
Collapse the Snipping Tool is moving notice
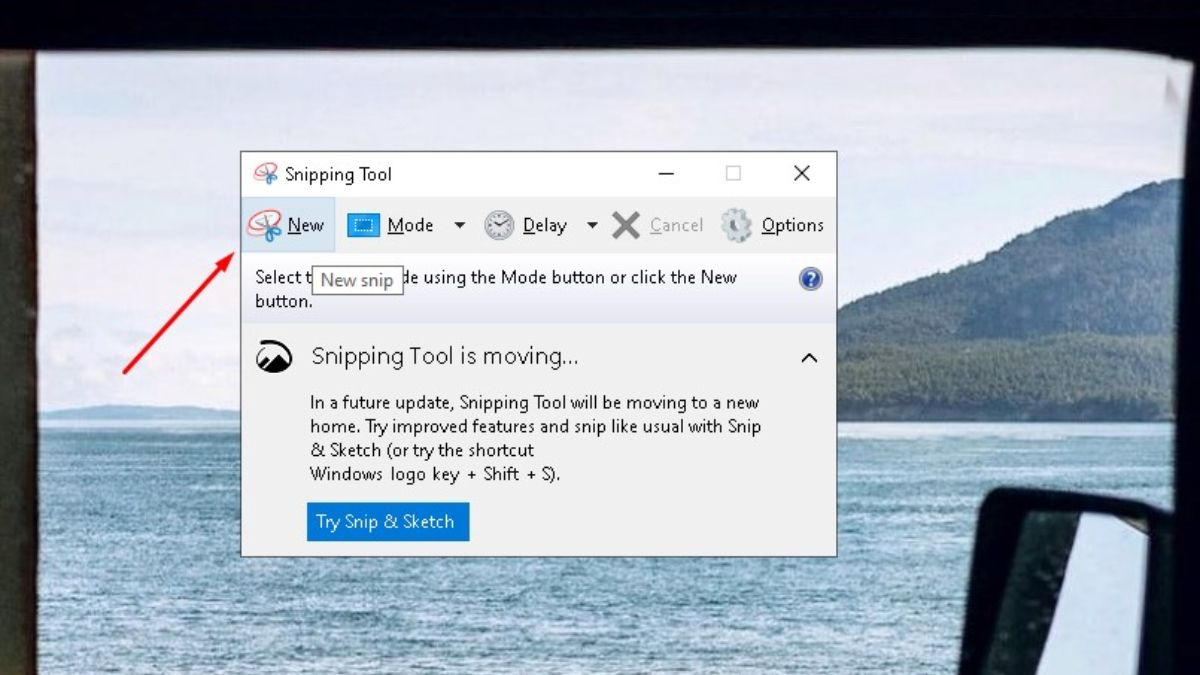point(809,357)
